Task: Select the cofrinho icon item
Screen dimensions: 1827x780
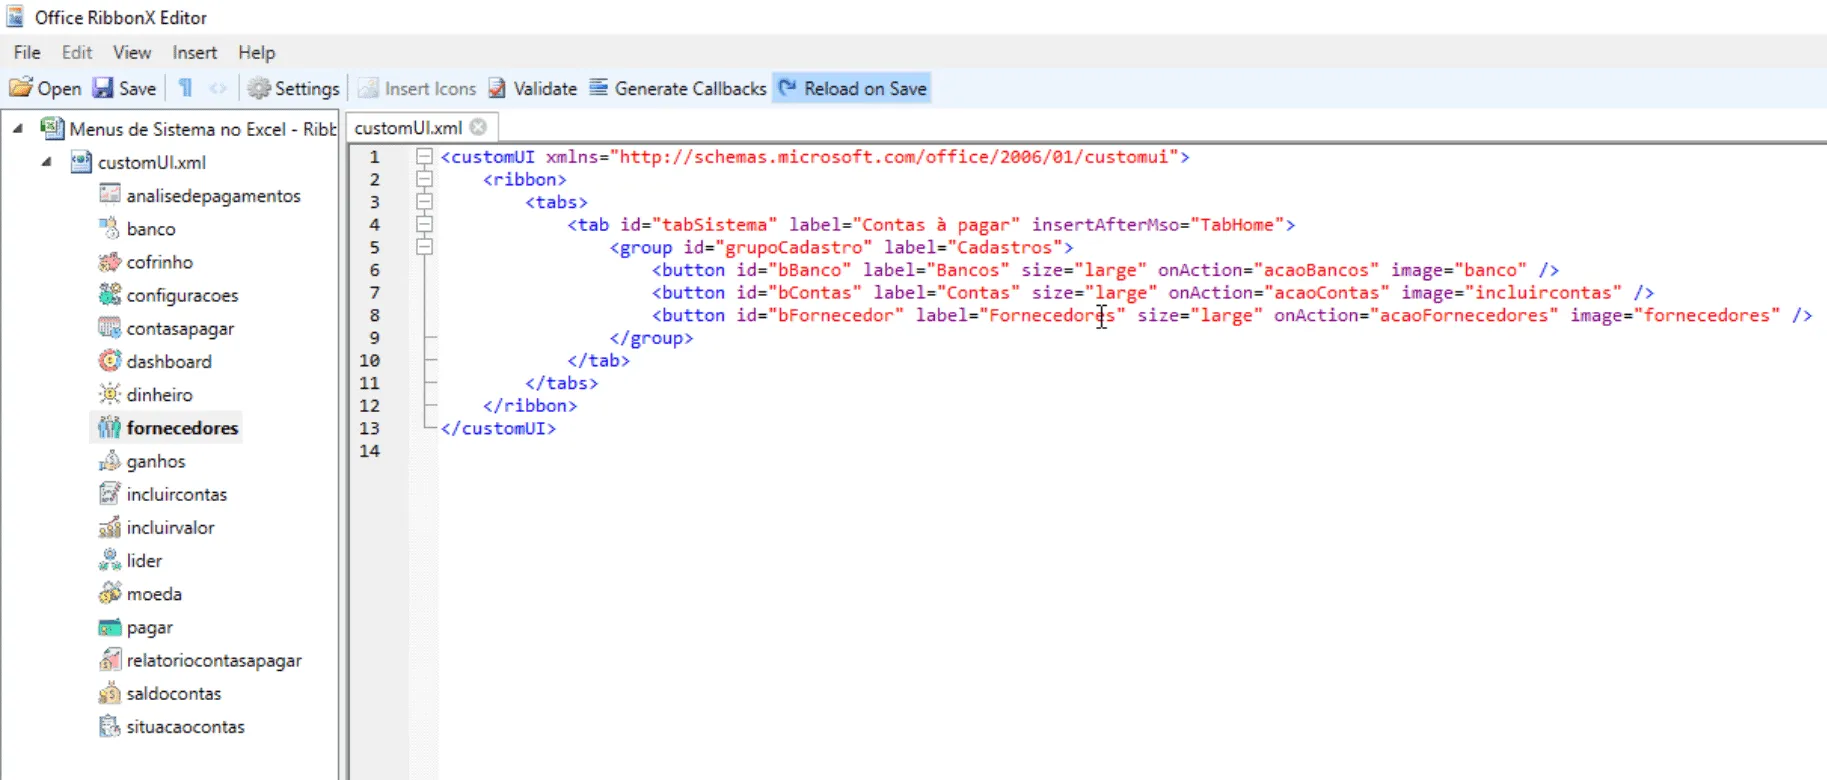Action: [145, 262]
